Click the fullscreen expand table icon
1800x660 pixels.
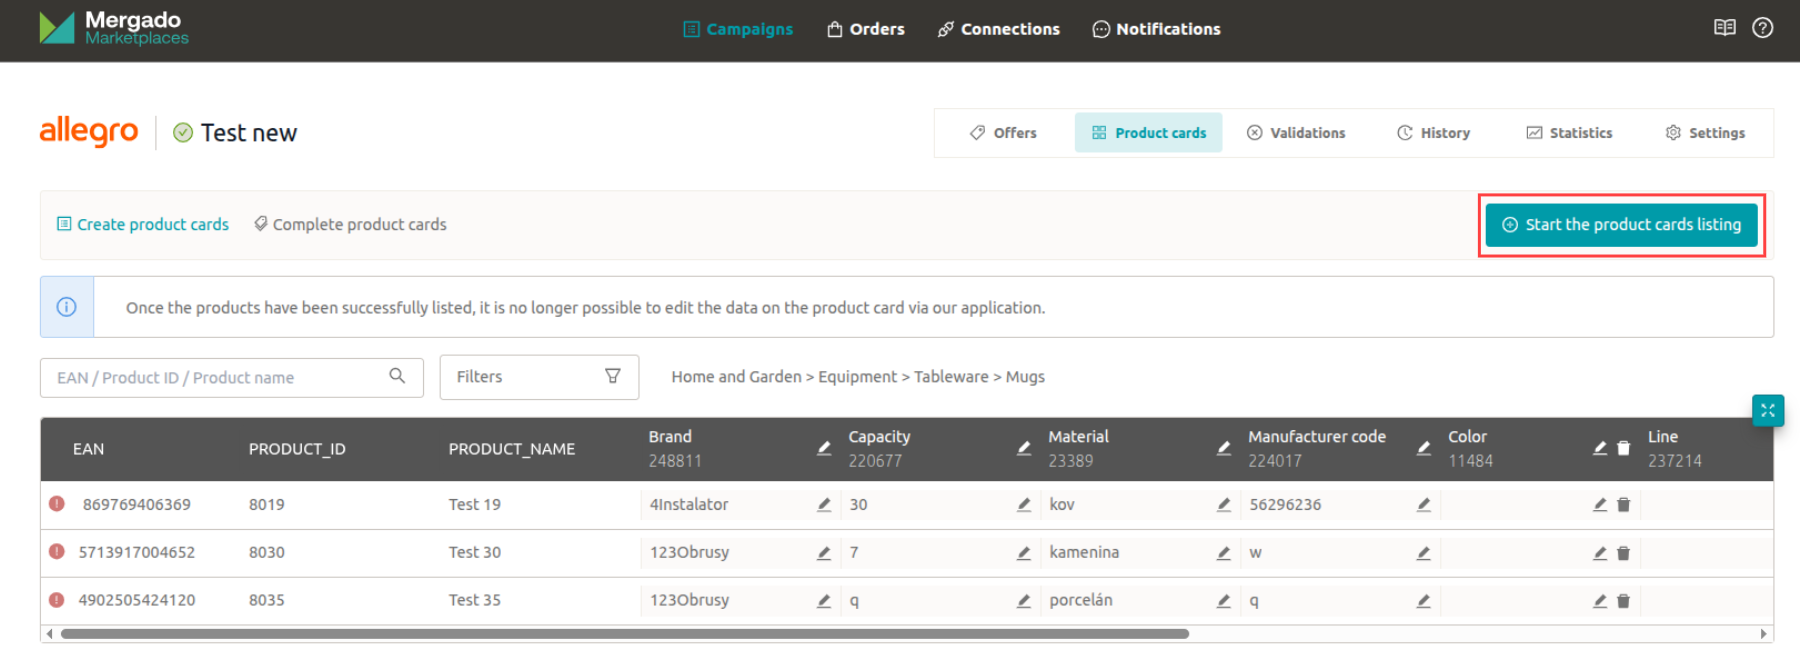click(x=1767, y=410)
